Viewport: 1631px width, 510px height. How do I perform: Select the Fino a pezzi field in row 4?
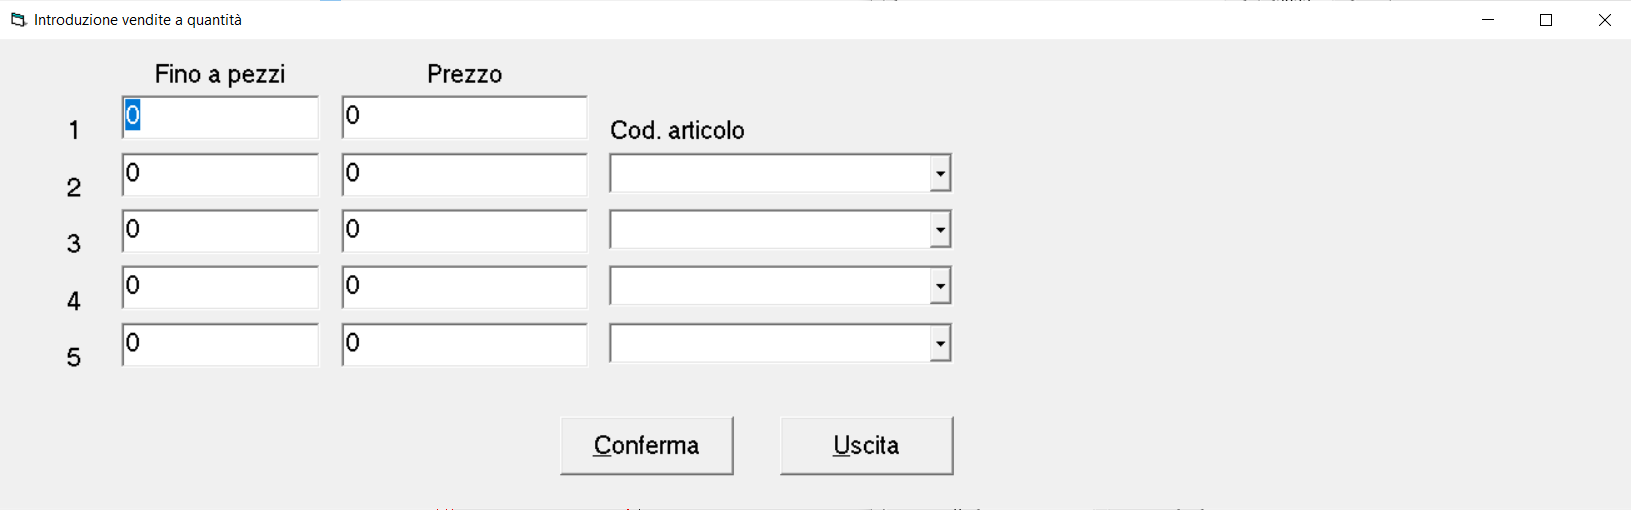pos(220,287)
